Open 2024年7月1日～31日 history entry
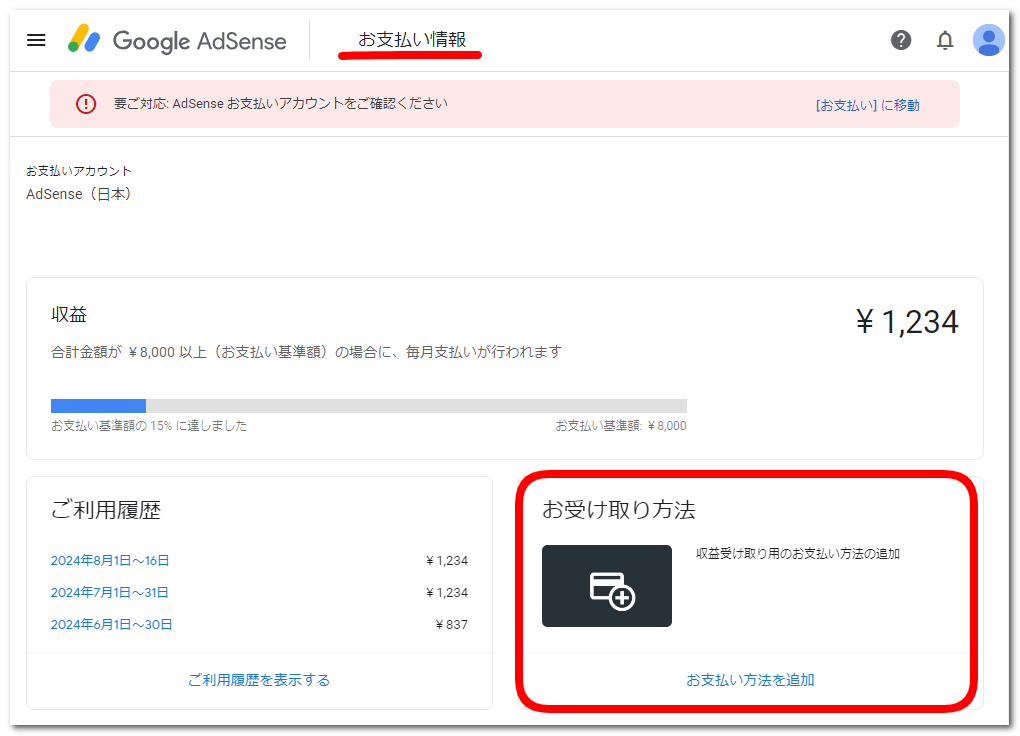Viewport: 1020px width, 736px height. pyautogui.click(x=110, y=593)
